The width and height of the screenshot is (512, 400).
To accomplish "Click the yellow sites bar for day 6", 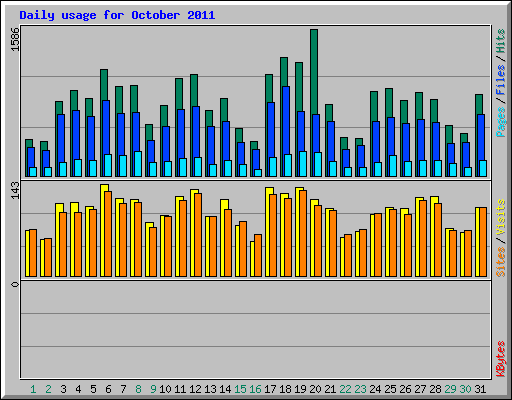I will click(104, 188).
